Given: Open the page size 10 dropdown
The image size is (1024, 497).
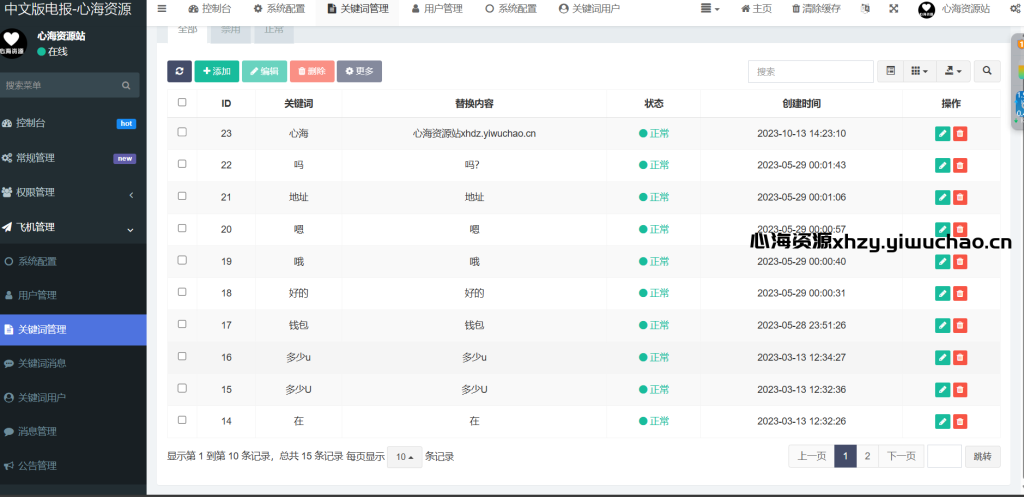Looking at the screenshot, I should click(x=405, y=457).
